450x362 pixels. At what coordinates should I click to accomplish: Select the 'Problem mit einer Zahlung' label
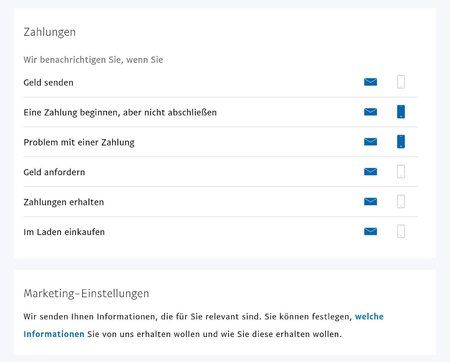click(x=79, y=143)
